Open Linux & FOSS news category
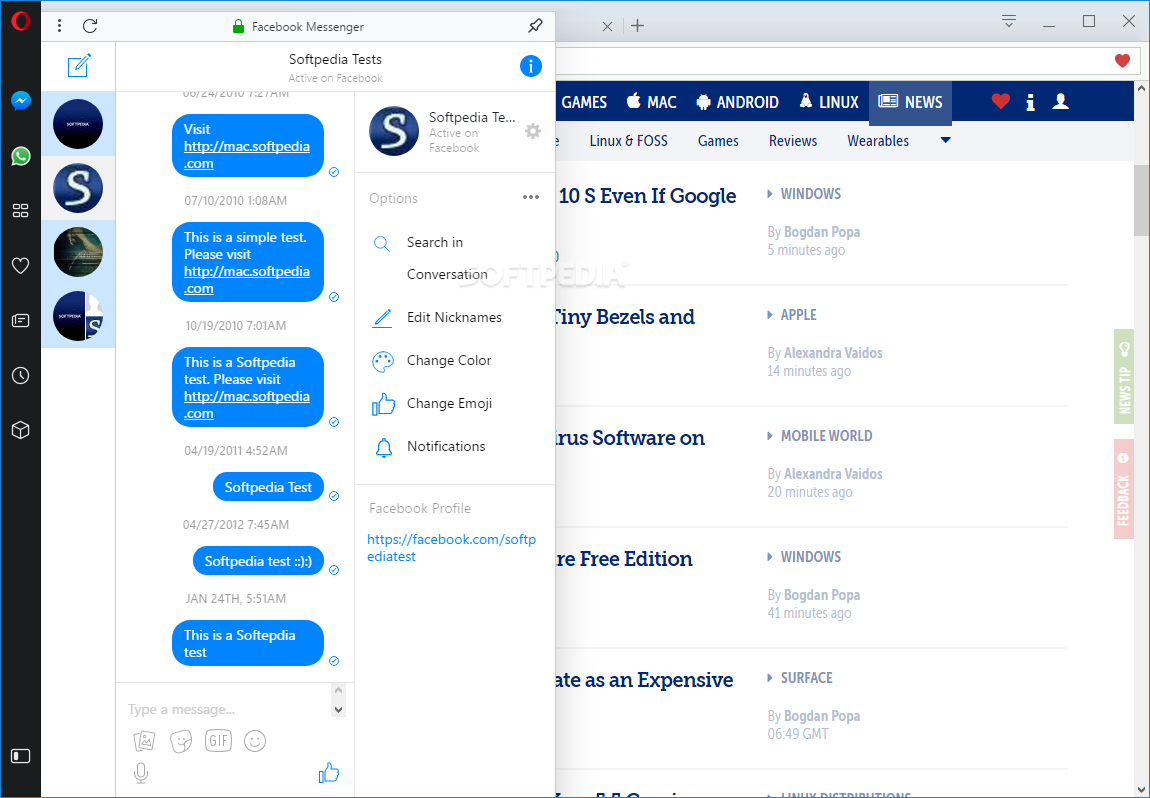 pos(629,141)
